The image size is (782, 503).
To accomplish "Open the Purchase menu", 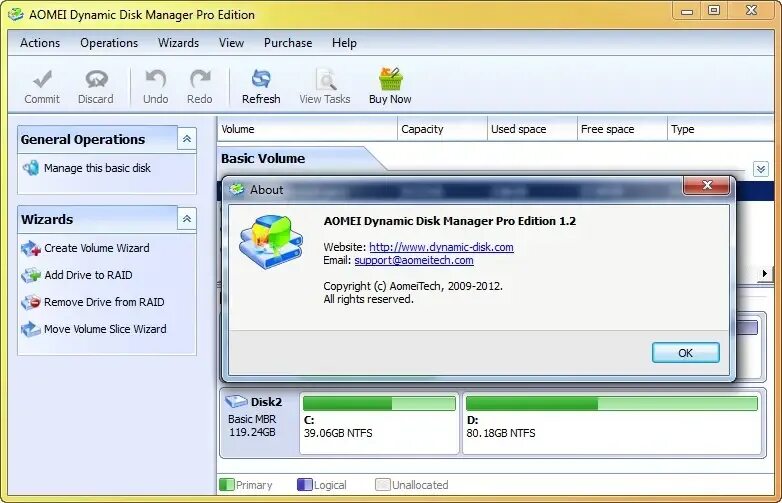I will pyautogui.click(x=288, y=43).
